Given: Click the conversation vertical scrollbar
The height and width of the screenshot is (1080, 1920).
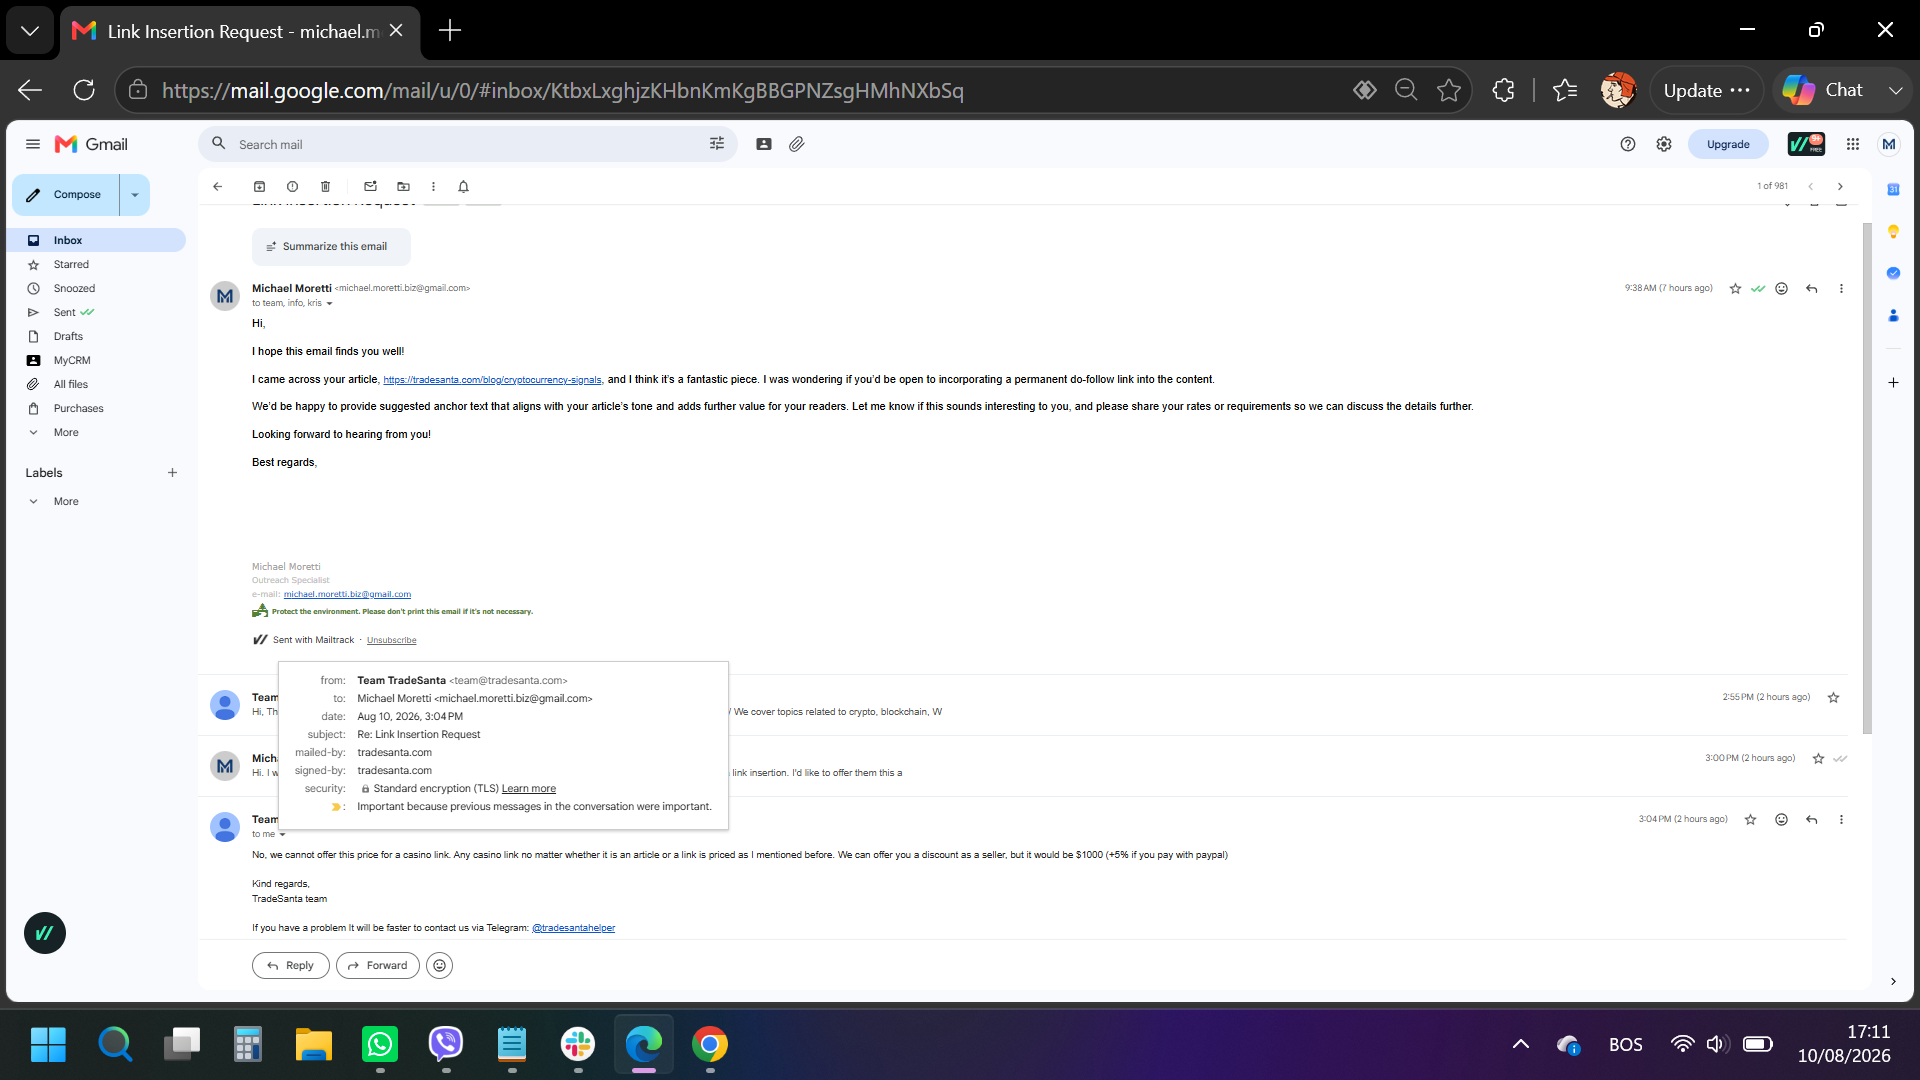Looking at the screenshot, I should [1867, 480].
